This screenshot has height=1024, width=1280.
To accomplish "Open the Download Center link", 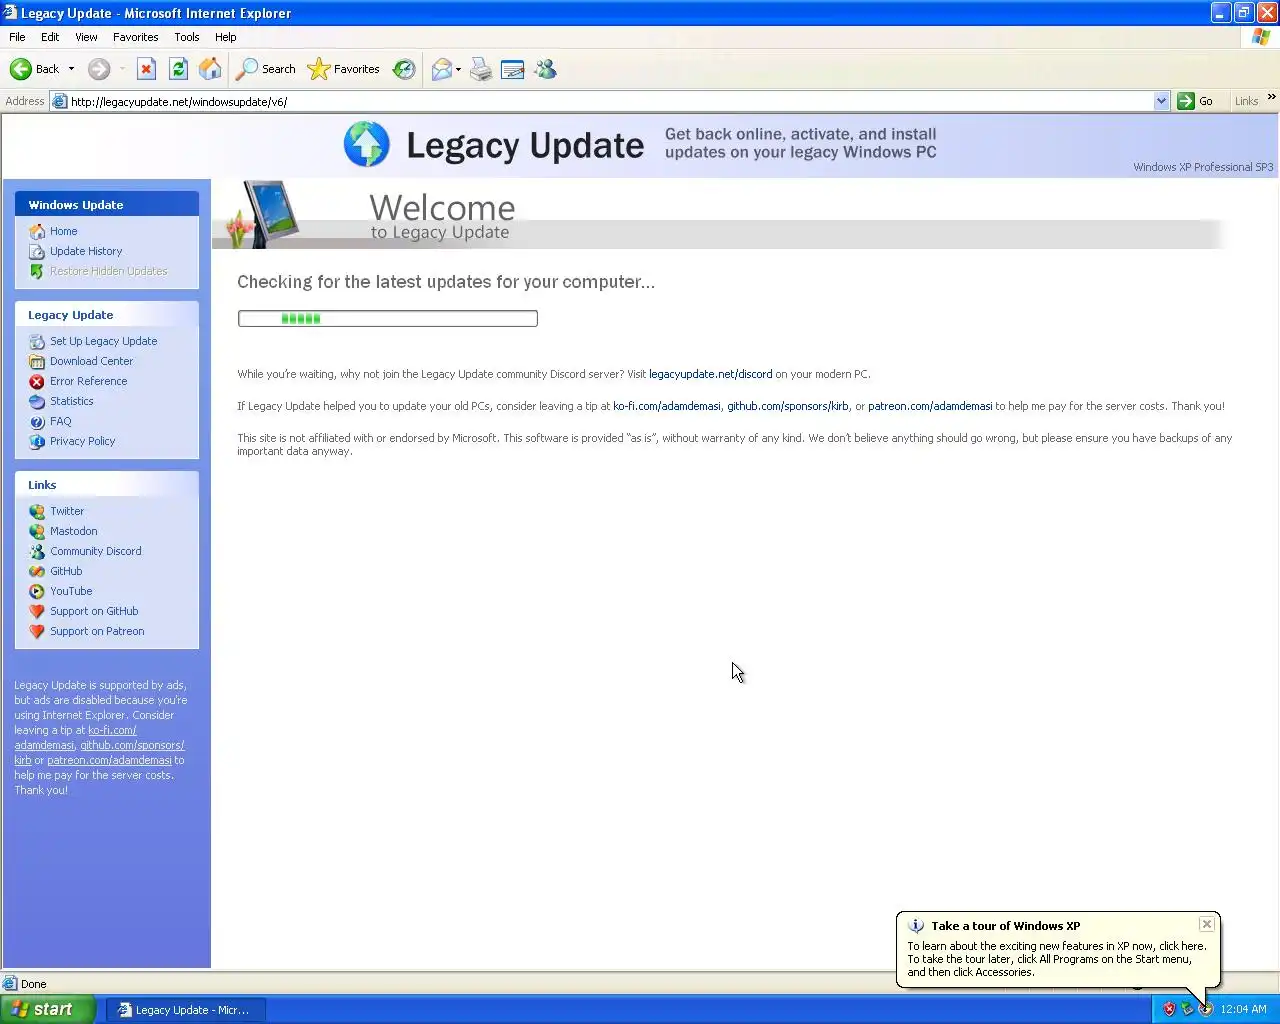I will tap(91, 361).
